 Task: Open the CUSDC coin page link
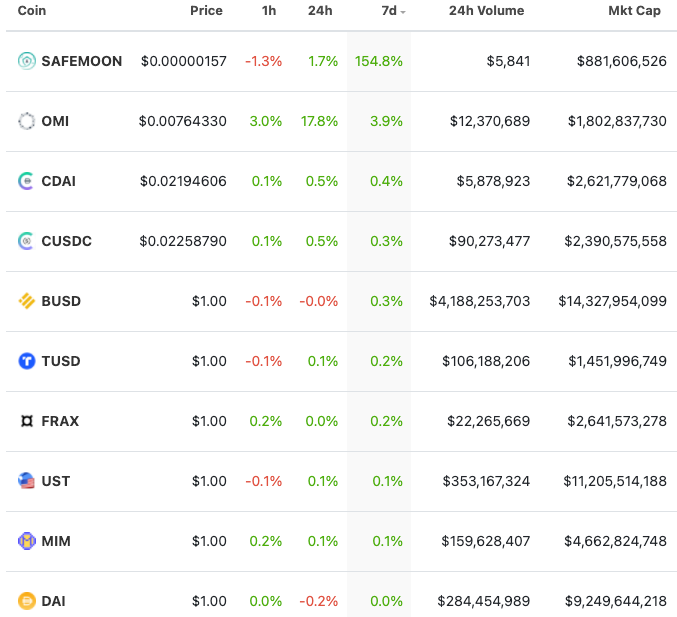point(66,241)
